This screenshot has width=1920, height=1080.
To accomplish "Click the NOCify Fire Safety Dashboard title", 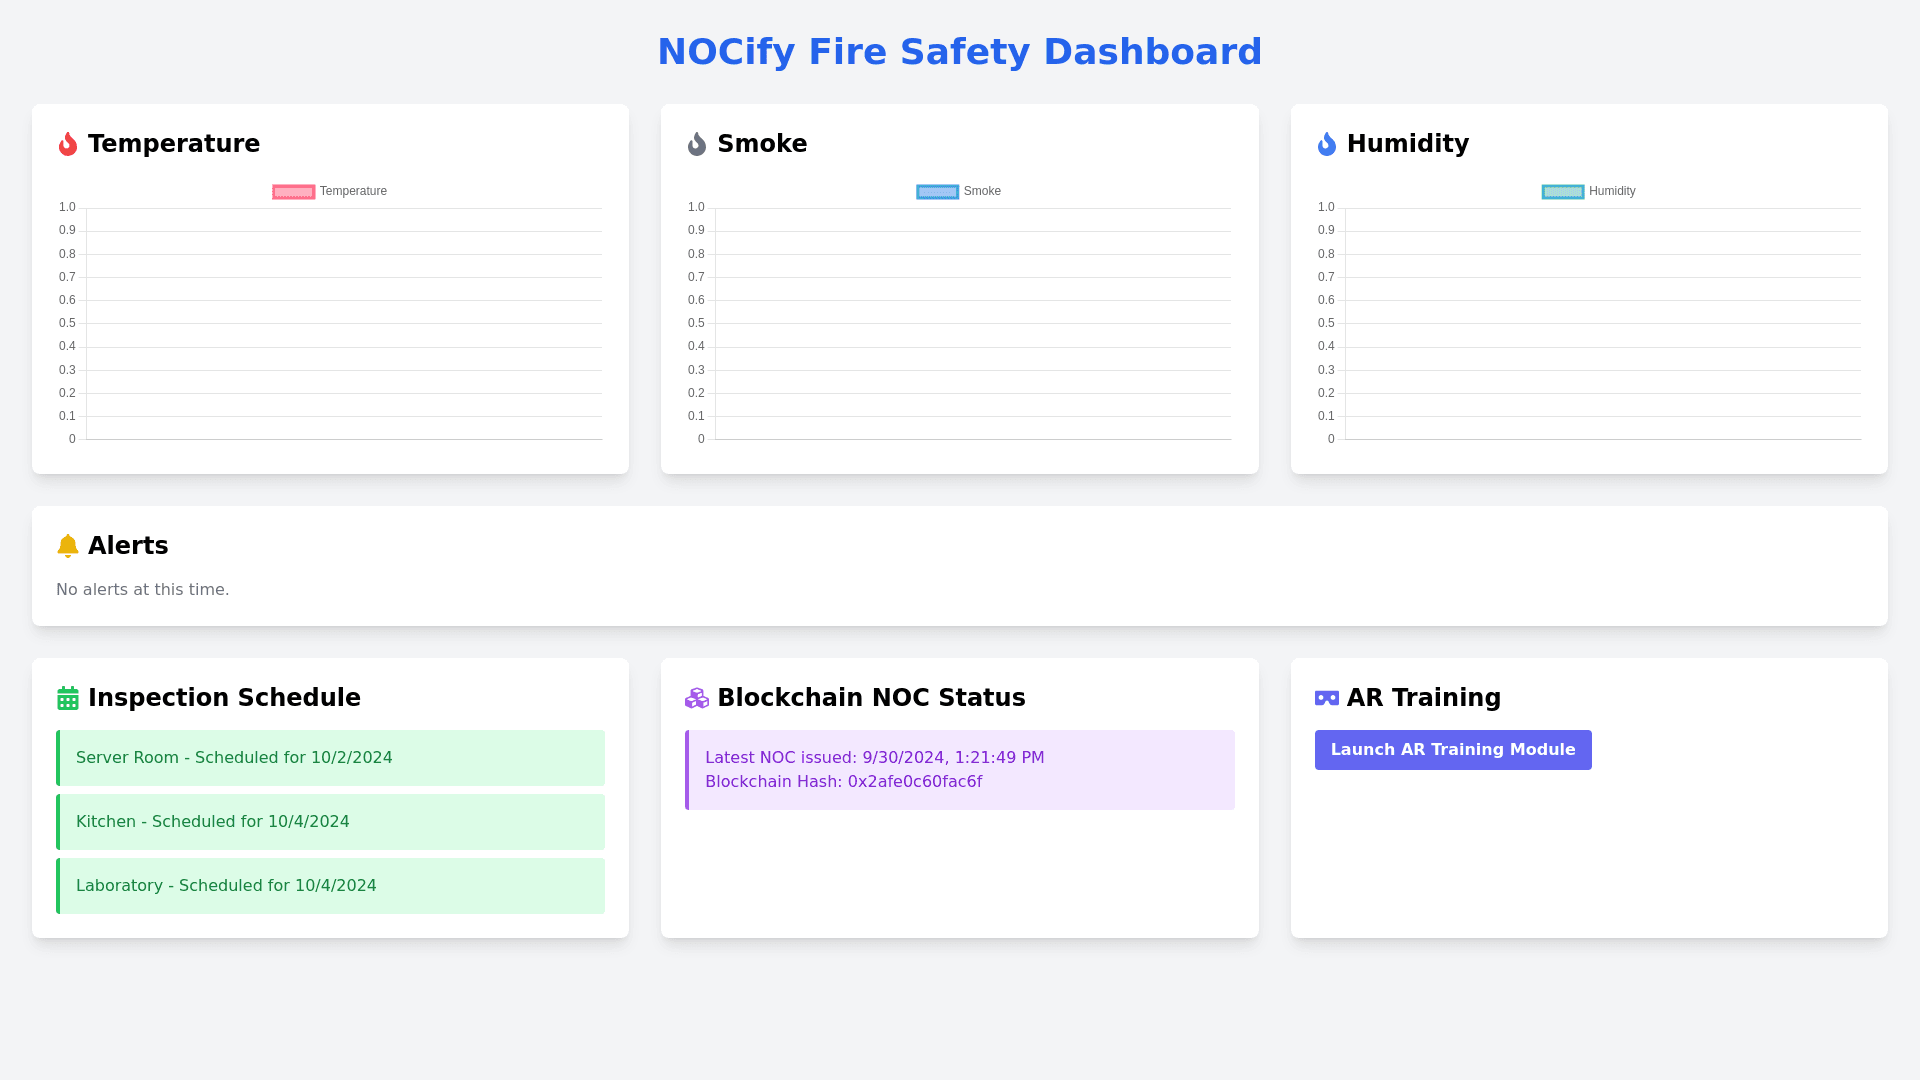I will coord(960,52).
